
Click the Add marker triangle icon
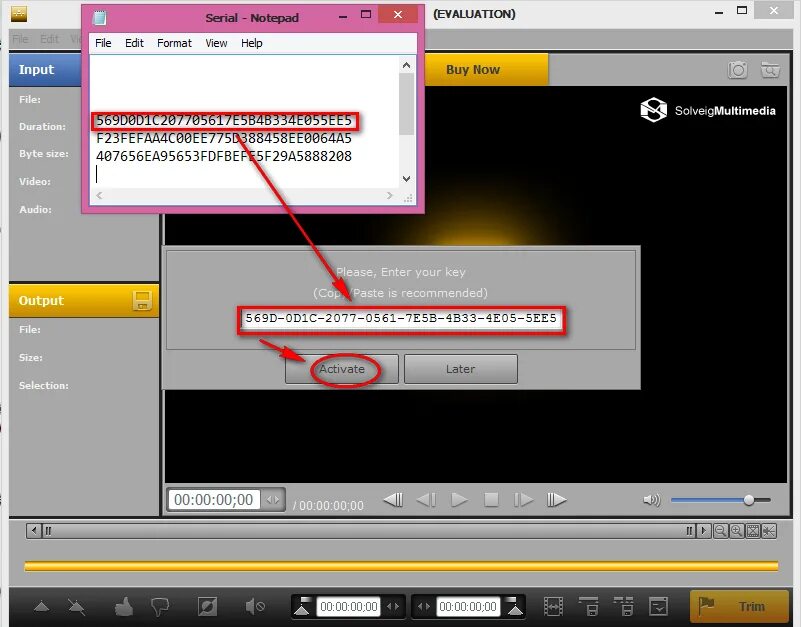click(41, 607)
